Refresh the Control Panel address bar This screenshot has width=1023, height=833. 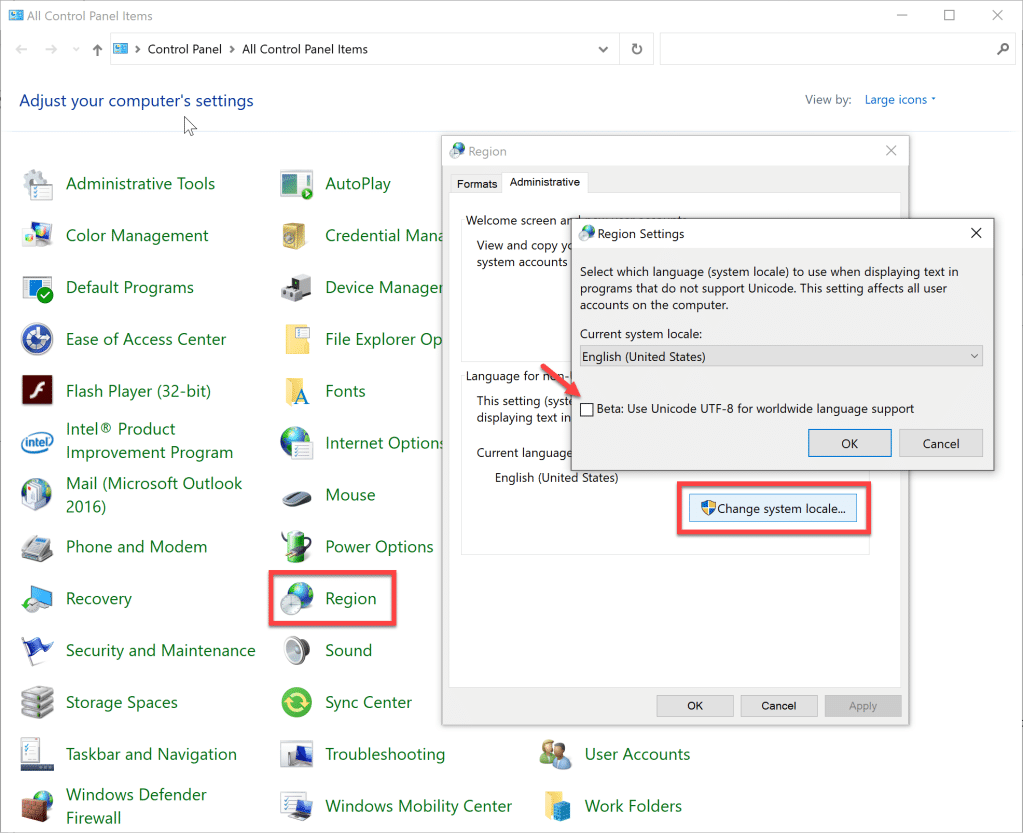tap(637, 49)
